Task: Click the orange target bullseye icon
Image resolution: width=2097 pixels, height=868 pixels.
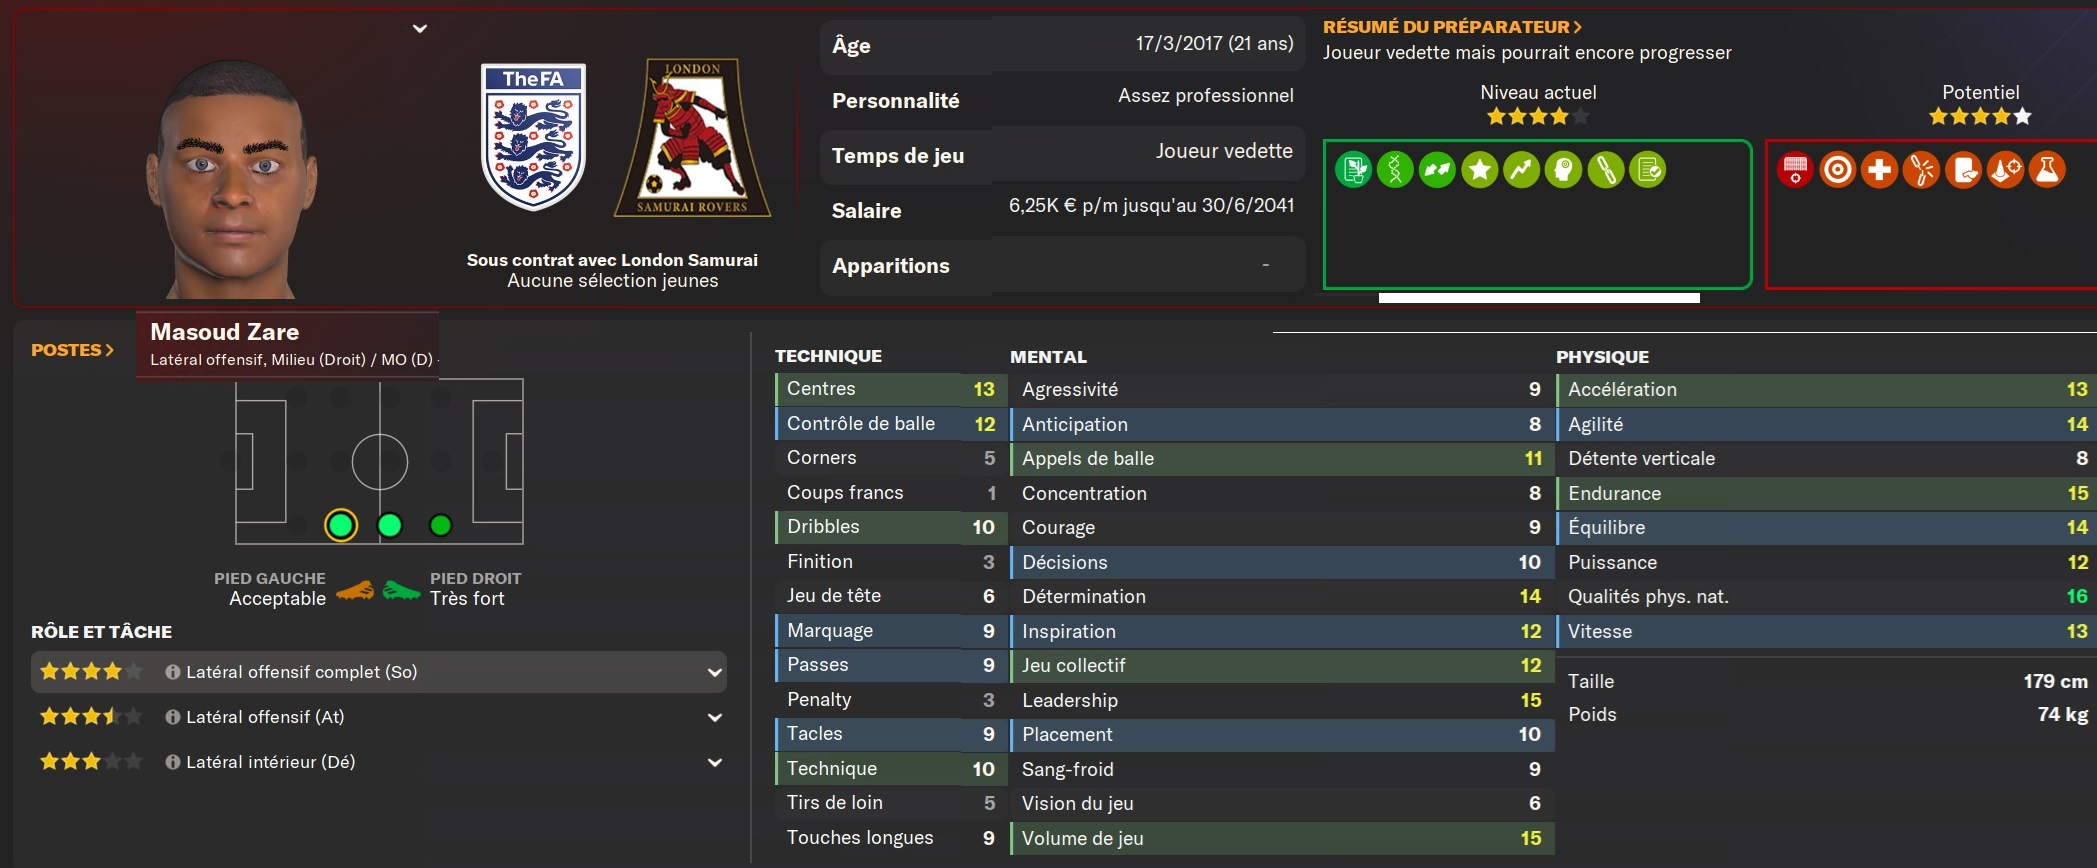Action: tap(1837, 170)
